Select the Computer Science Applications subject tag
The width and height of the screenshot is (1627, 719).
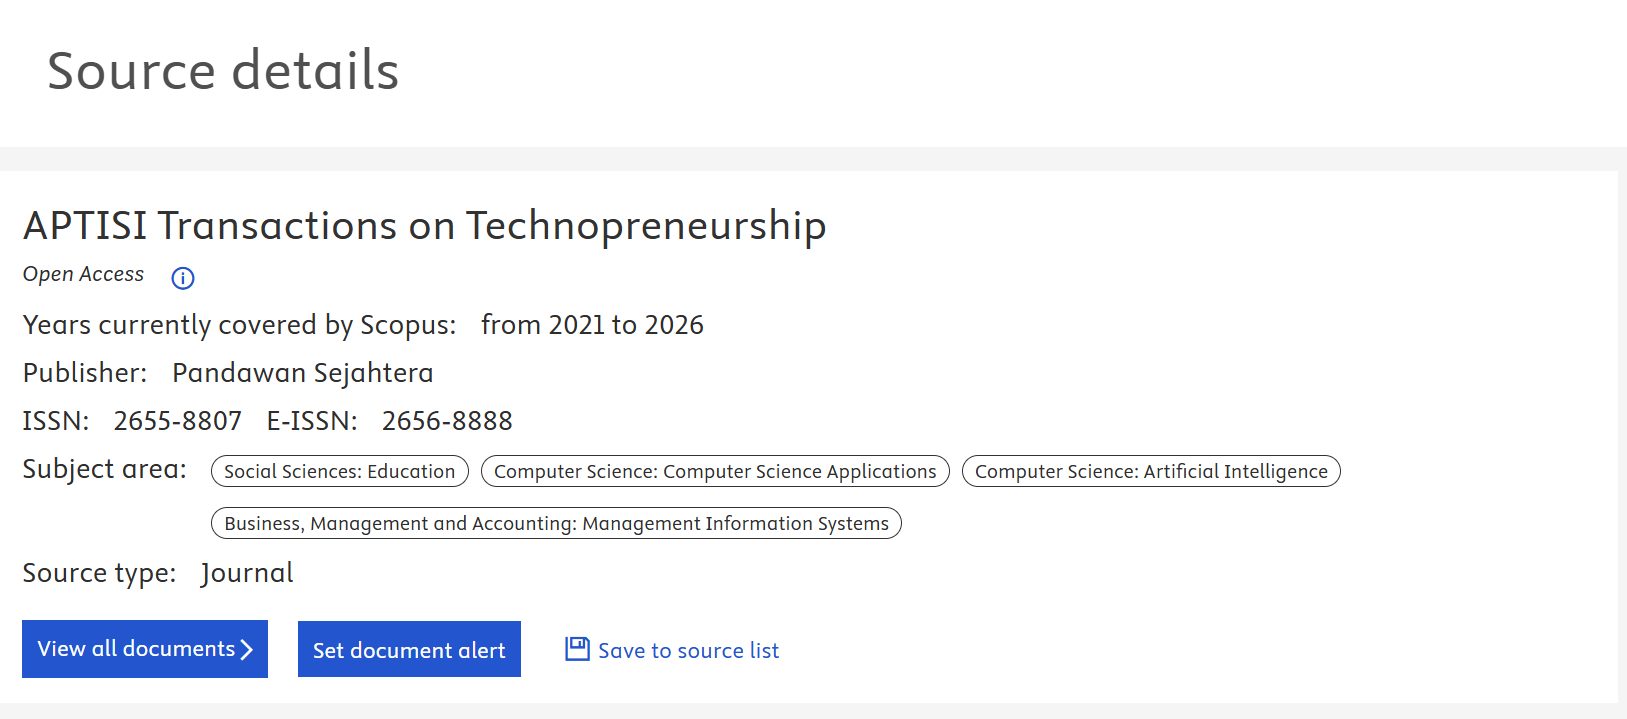coord(715,471)
